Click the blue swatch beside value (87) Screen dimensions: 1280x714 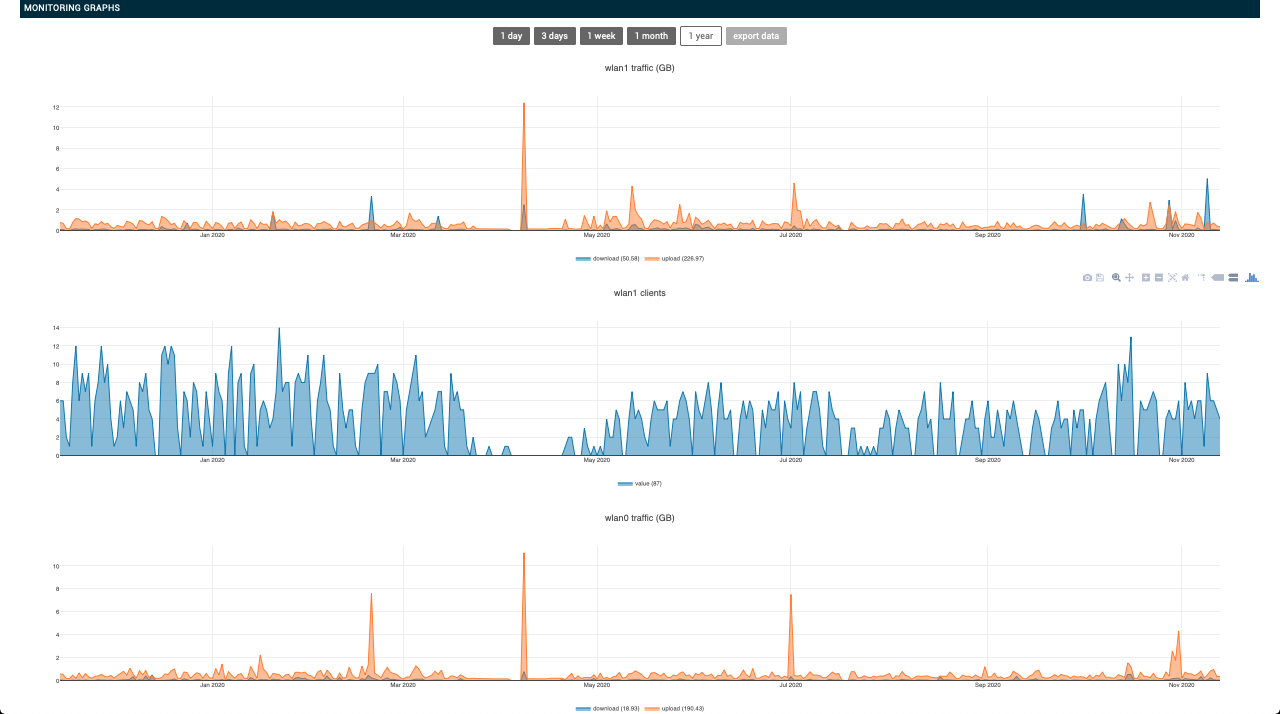(x=625, y=483)
